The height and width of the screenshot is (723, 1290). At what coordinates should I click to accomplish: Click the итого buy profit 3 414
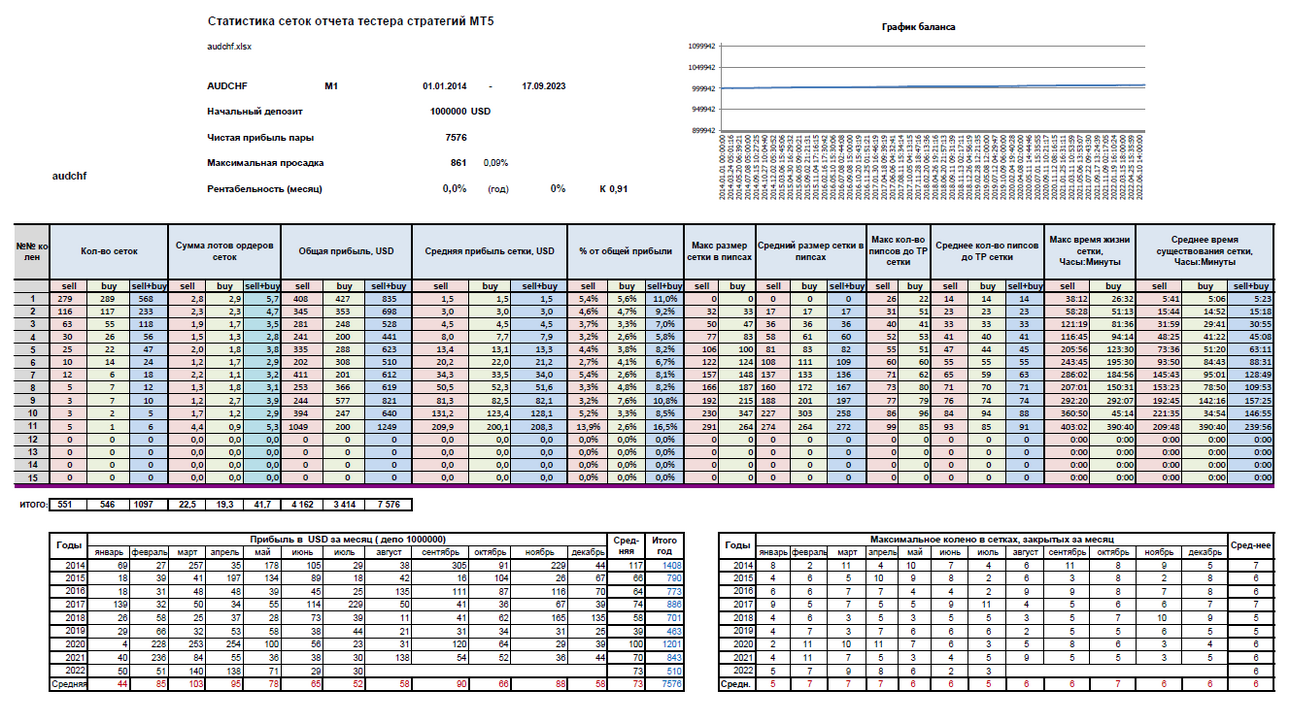(343, 506)
